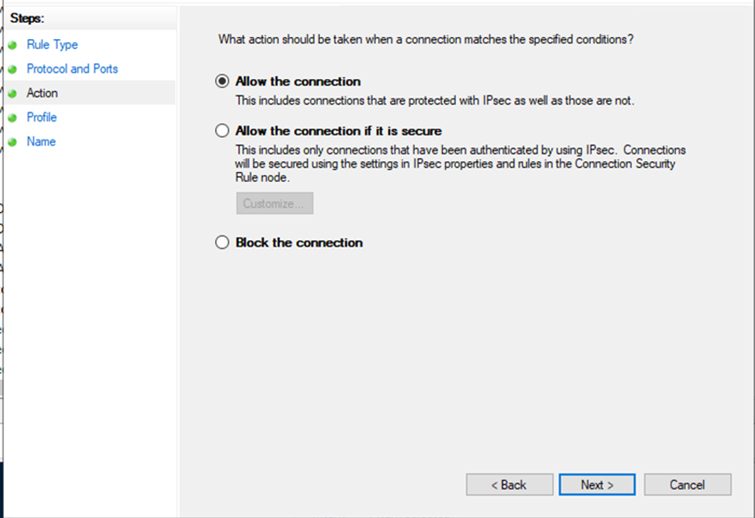The width and height of the screenshot is (755, 518).
Task: Click the green bullet beside Protocol and Ports
Action: [x=12, y=69]
